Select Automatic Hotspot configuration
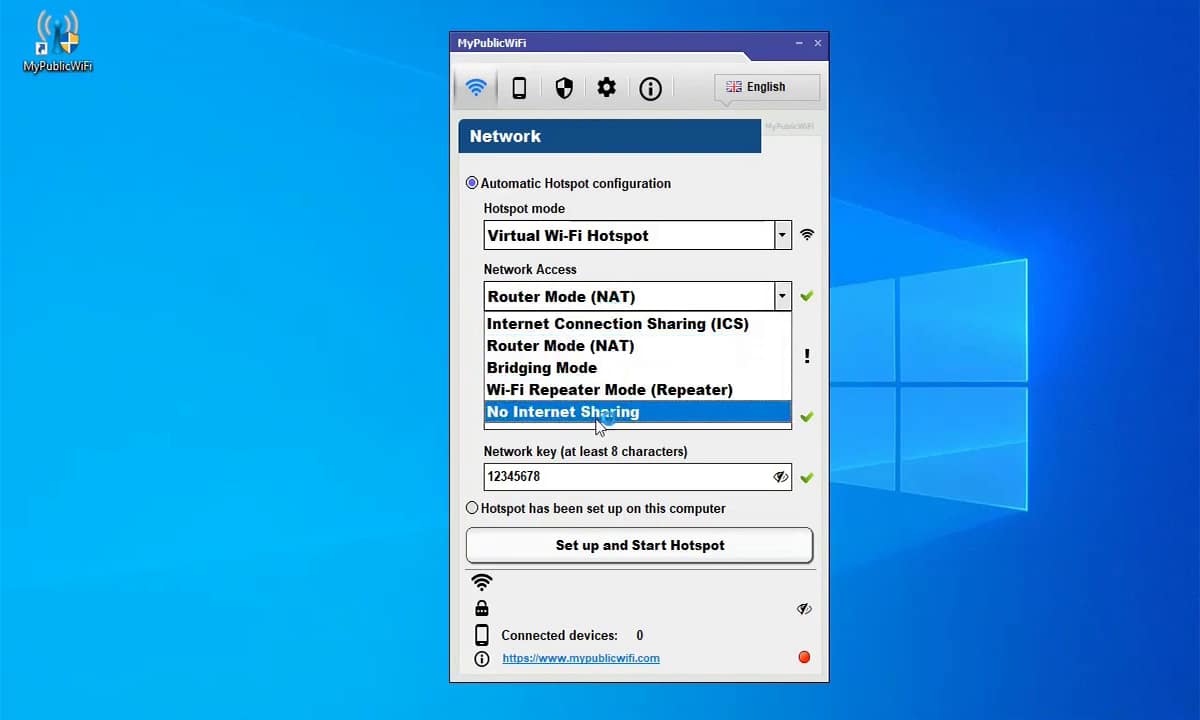 (x=471, y=183)
